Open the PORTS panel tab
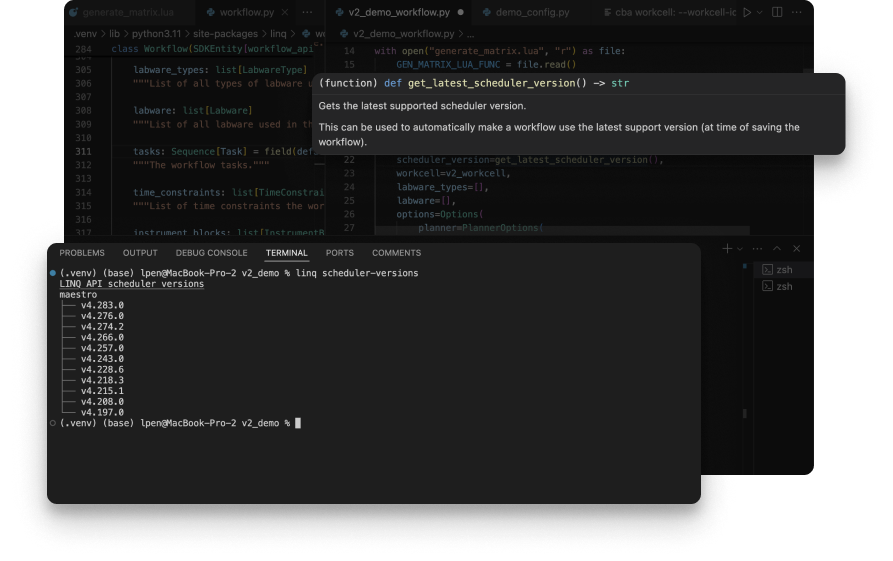 point(339,253)
